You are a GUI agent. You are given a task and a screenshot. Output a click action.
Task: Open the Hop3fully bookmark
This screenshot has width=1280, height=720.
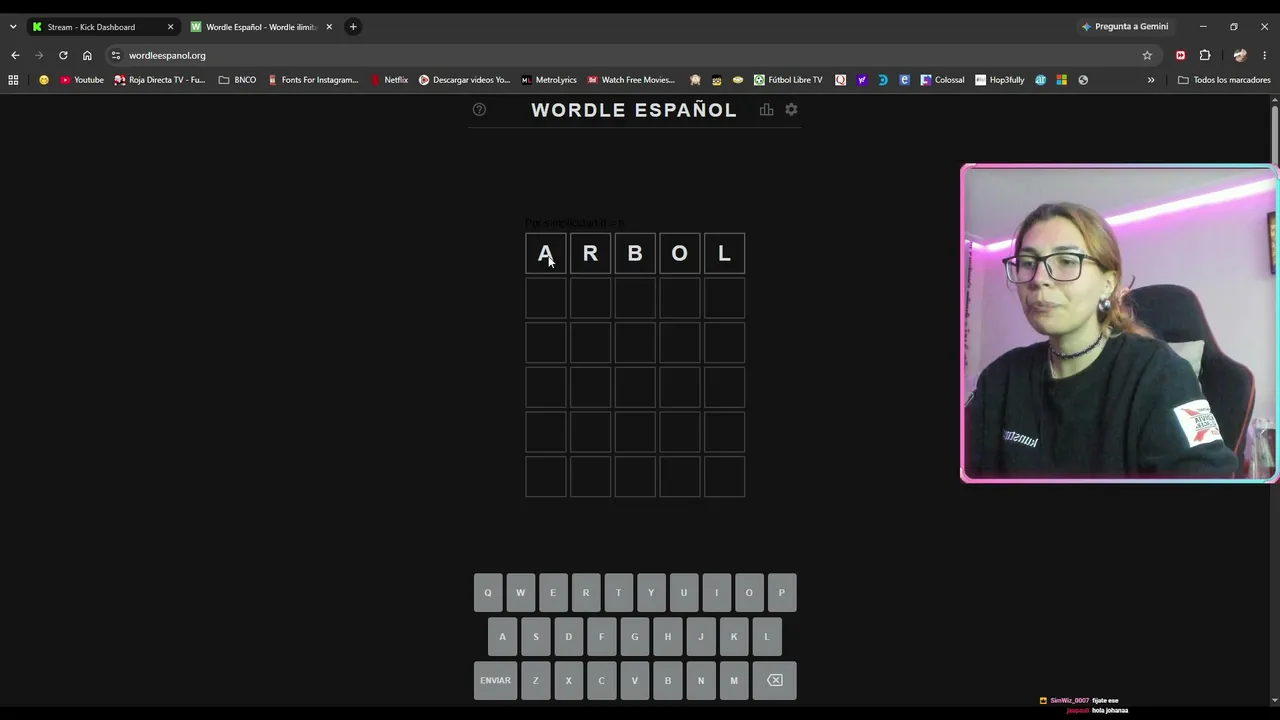point(1000,80)
